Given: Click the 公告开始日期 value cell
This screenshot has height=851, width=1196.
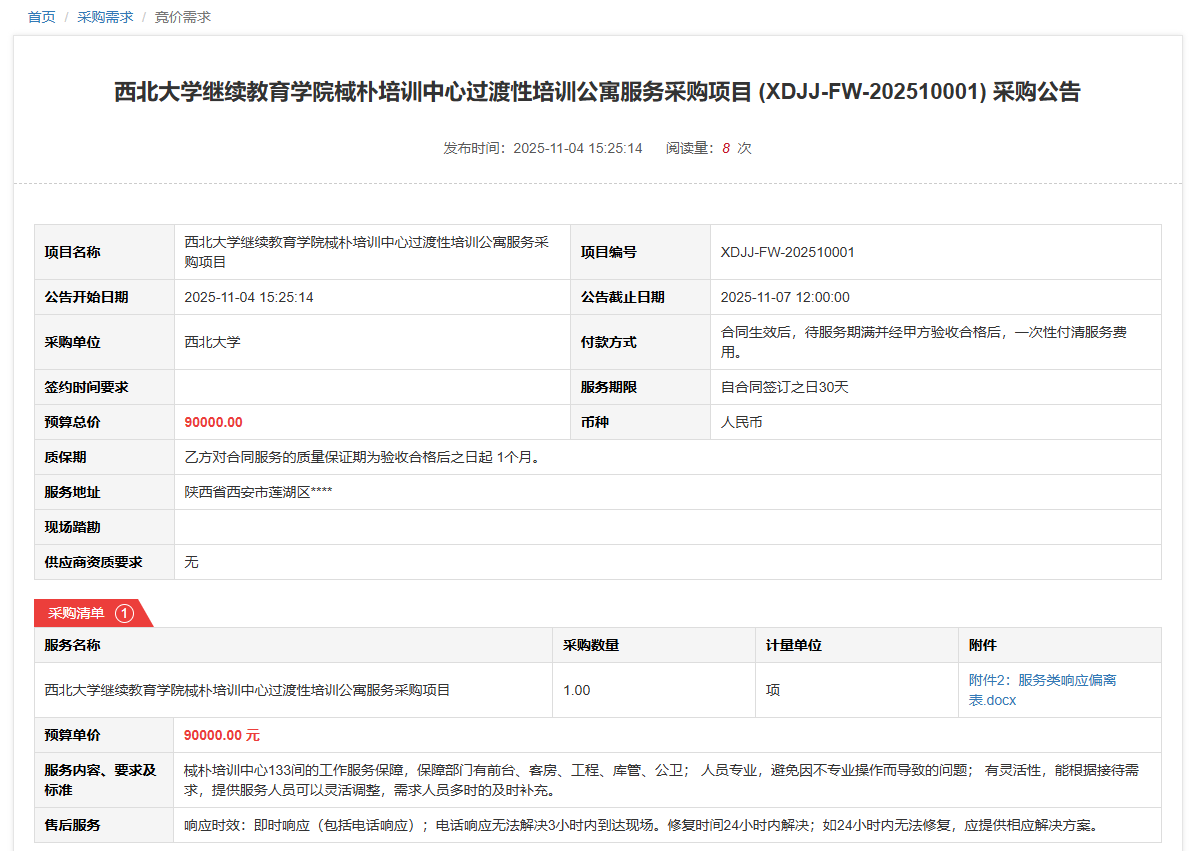Looking at the screenshot, I should point(249,297).
